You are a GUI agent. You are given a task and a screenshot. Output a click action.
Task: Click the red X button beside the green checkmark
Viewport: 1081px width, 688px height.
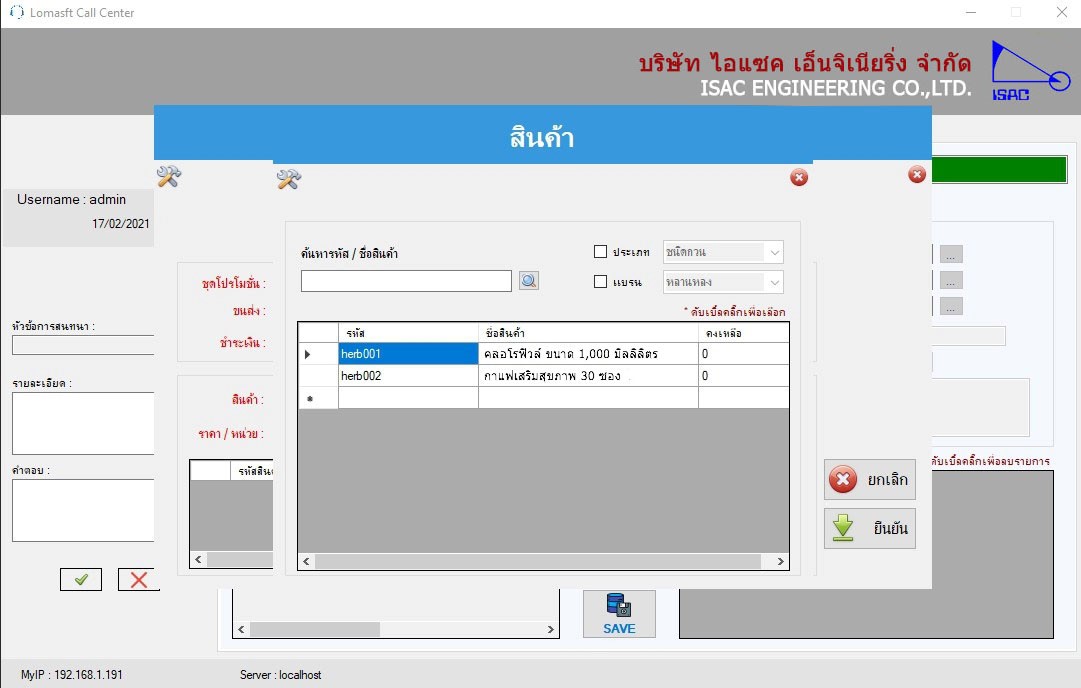click(x=138, y=579)
